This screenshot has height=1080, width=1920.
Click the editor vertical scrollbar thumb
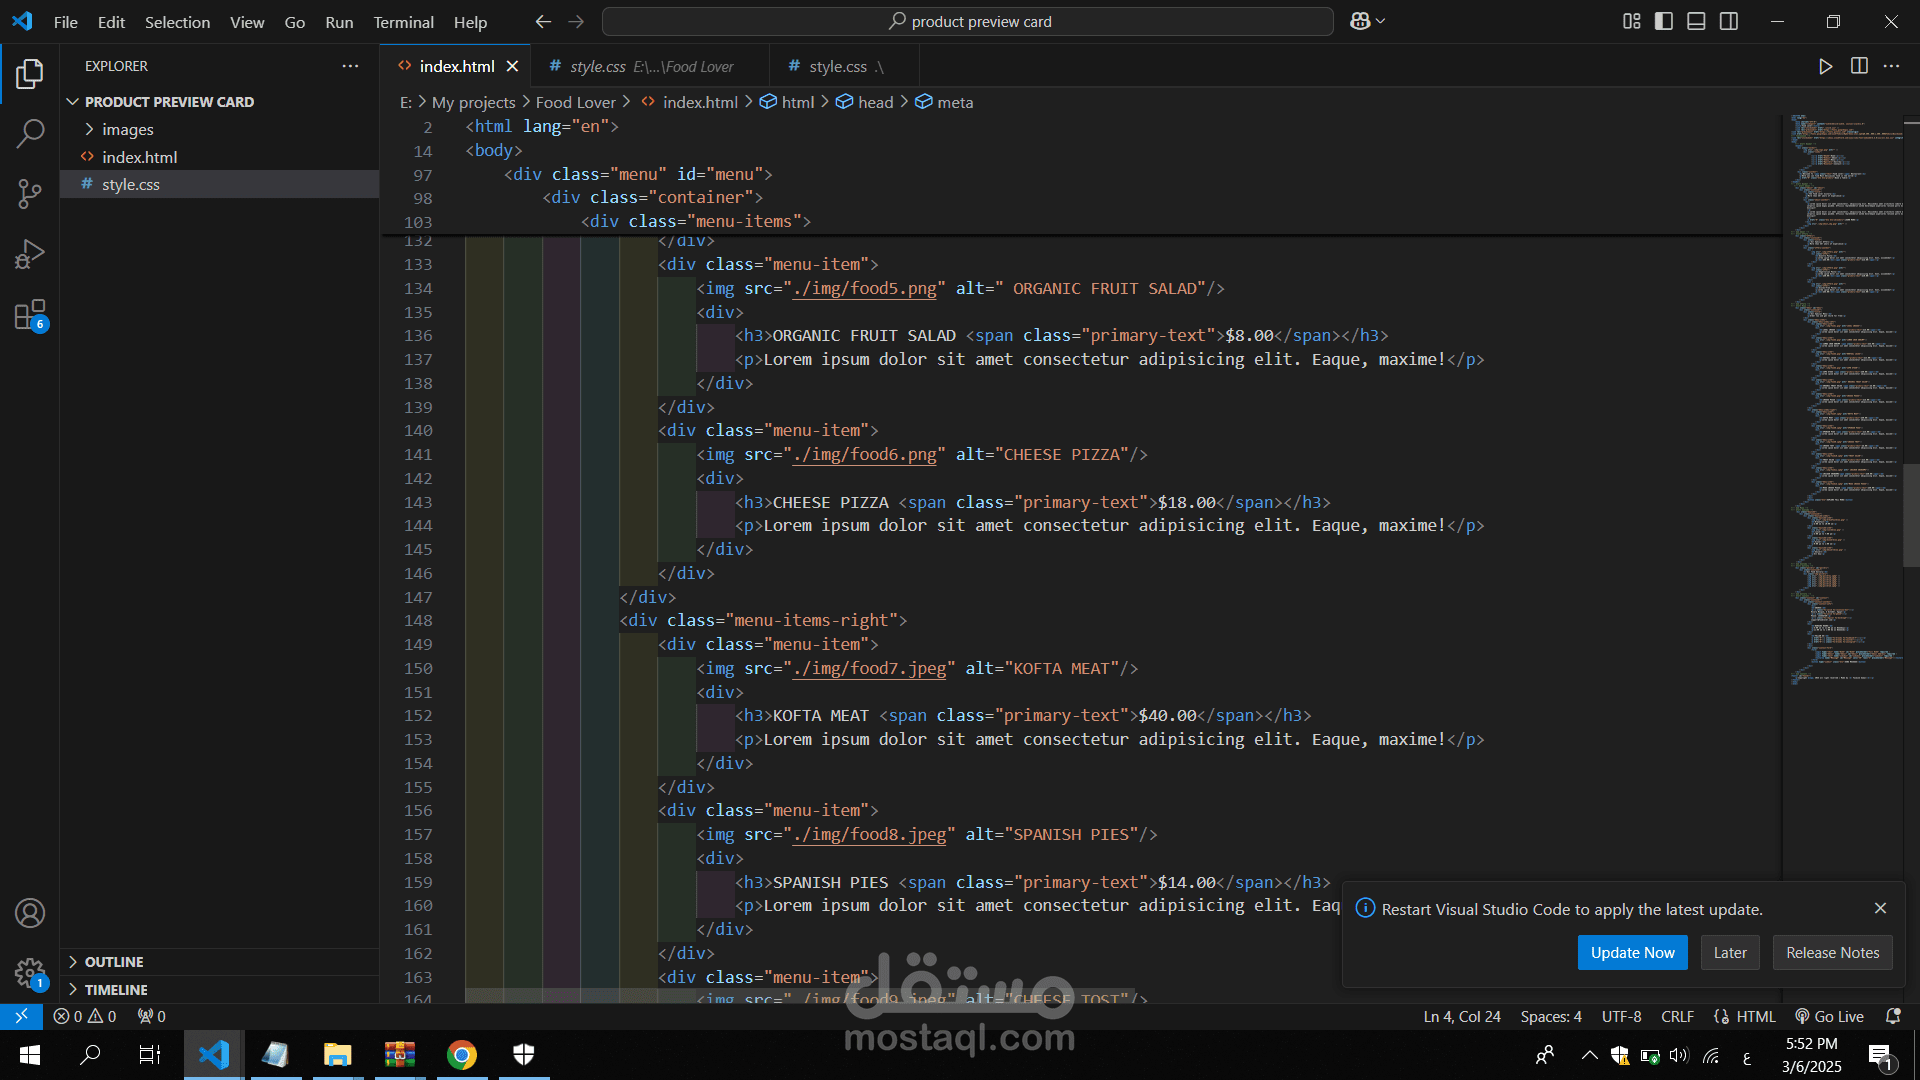[1910, 515]
